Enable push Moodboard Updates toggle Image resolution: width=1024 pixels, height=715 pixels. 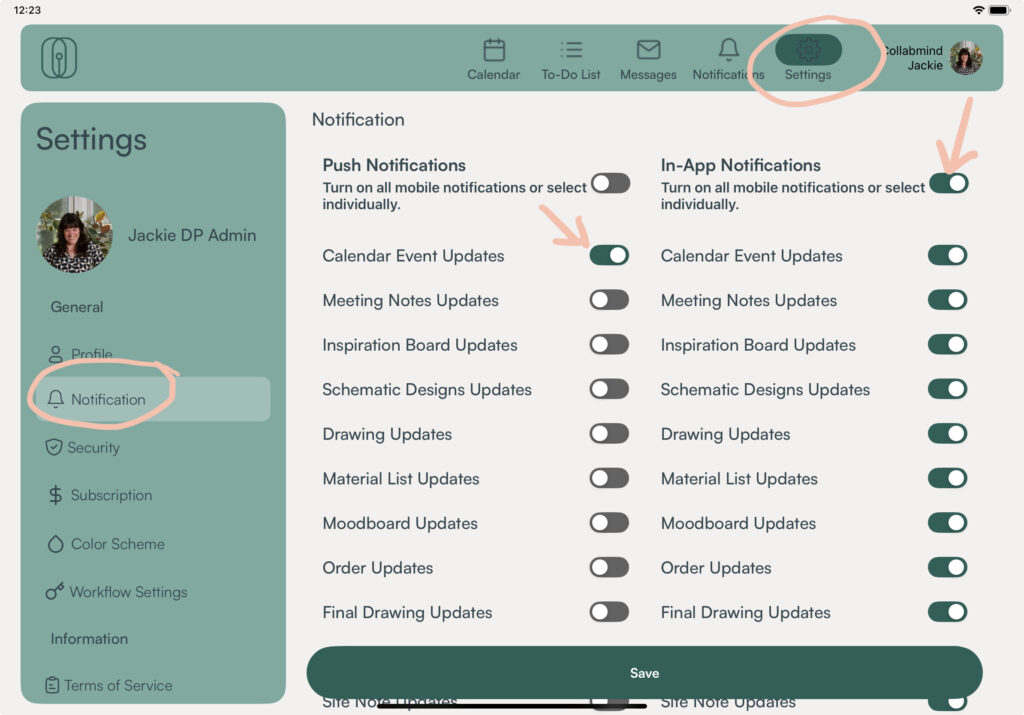[x=609, y=523]
